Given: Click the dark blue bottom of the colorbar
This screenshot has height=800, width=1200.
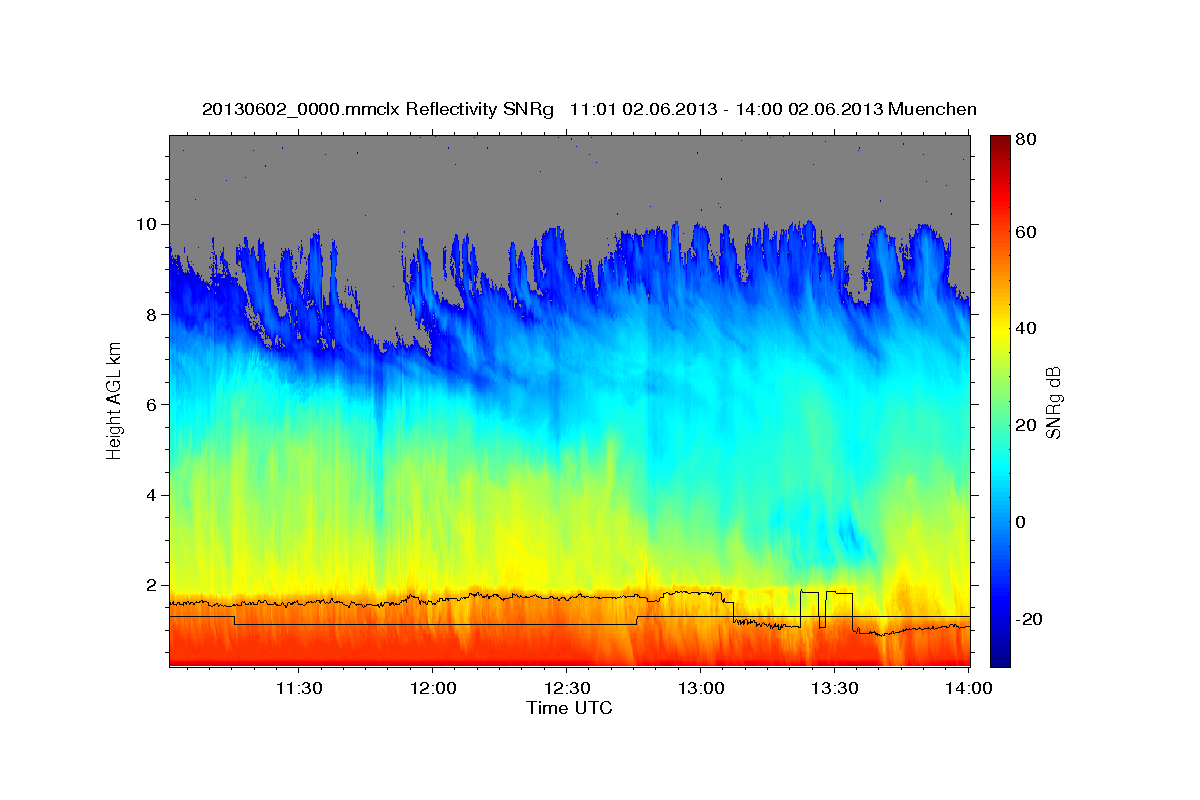Looking at the screenshot, I should click(x=1000, y=655).
